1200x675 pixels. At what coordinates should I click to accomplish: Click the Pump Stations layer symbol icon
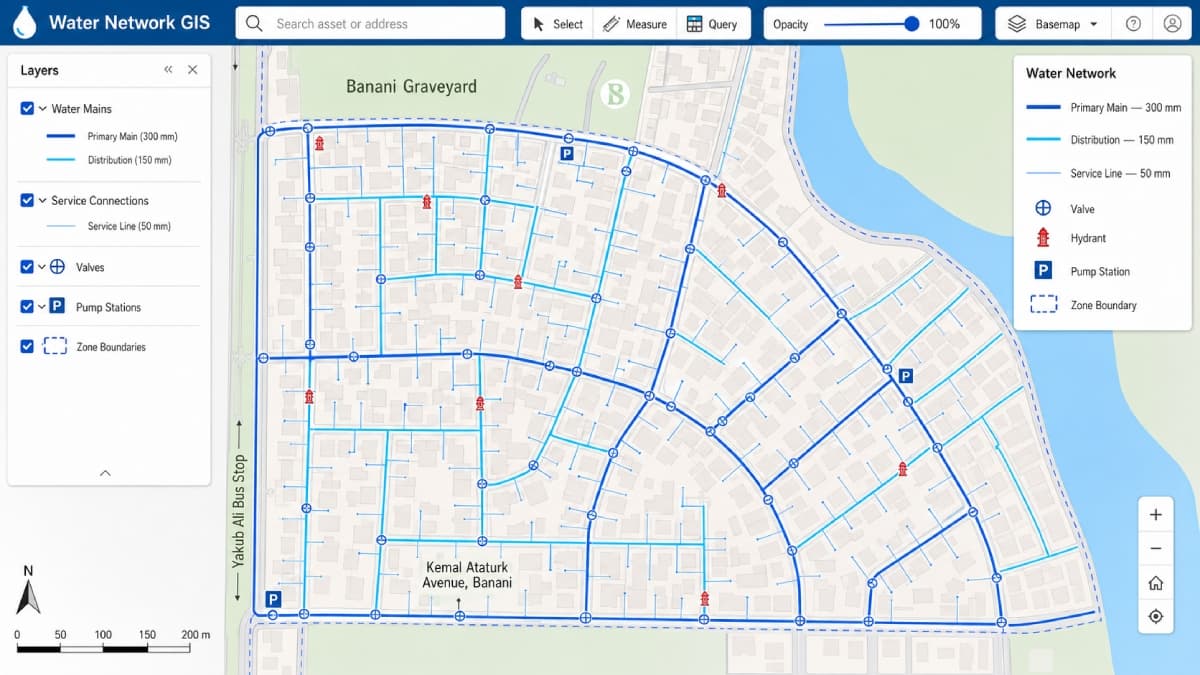tap(58, 307)
